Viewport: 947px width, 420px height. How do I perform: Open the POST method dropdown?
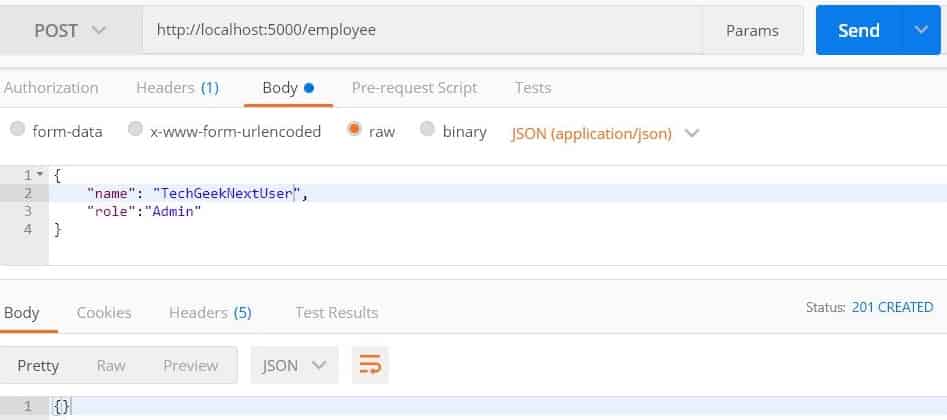[70, 30]
